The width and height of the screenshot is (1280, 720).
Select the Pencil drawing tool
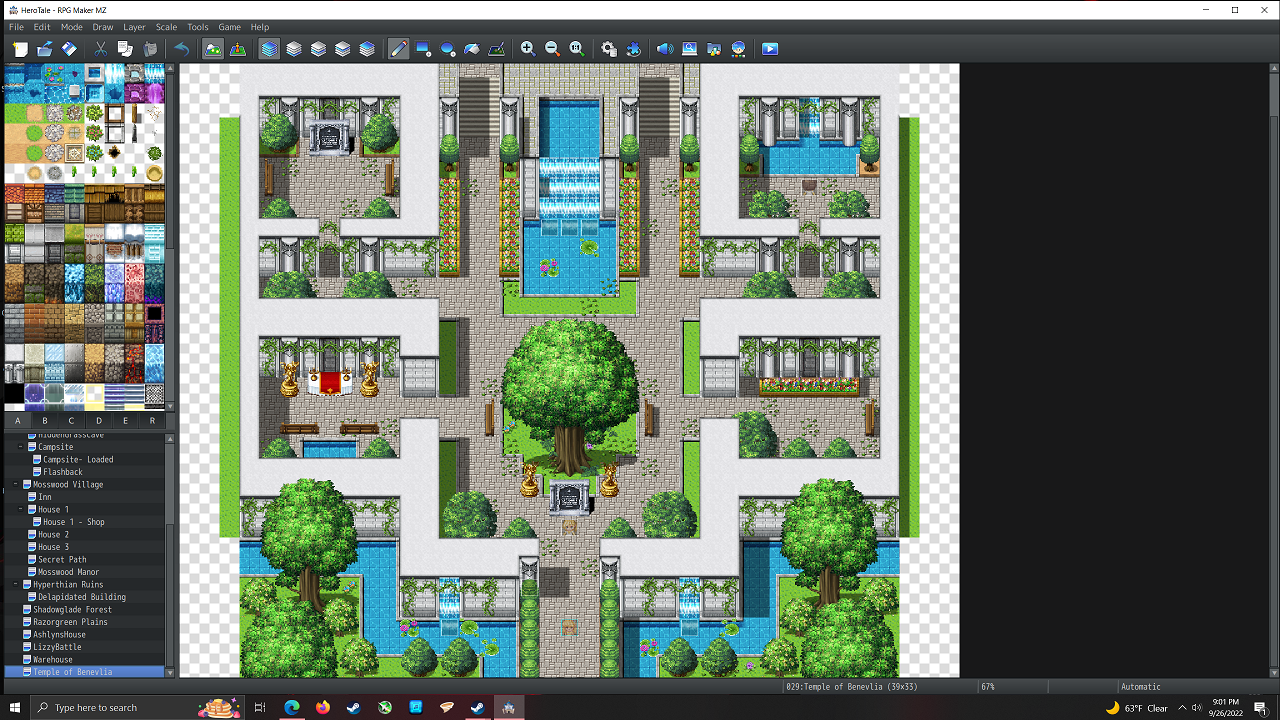(x=399, y=49)
